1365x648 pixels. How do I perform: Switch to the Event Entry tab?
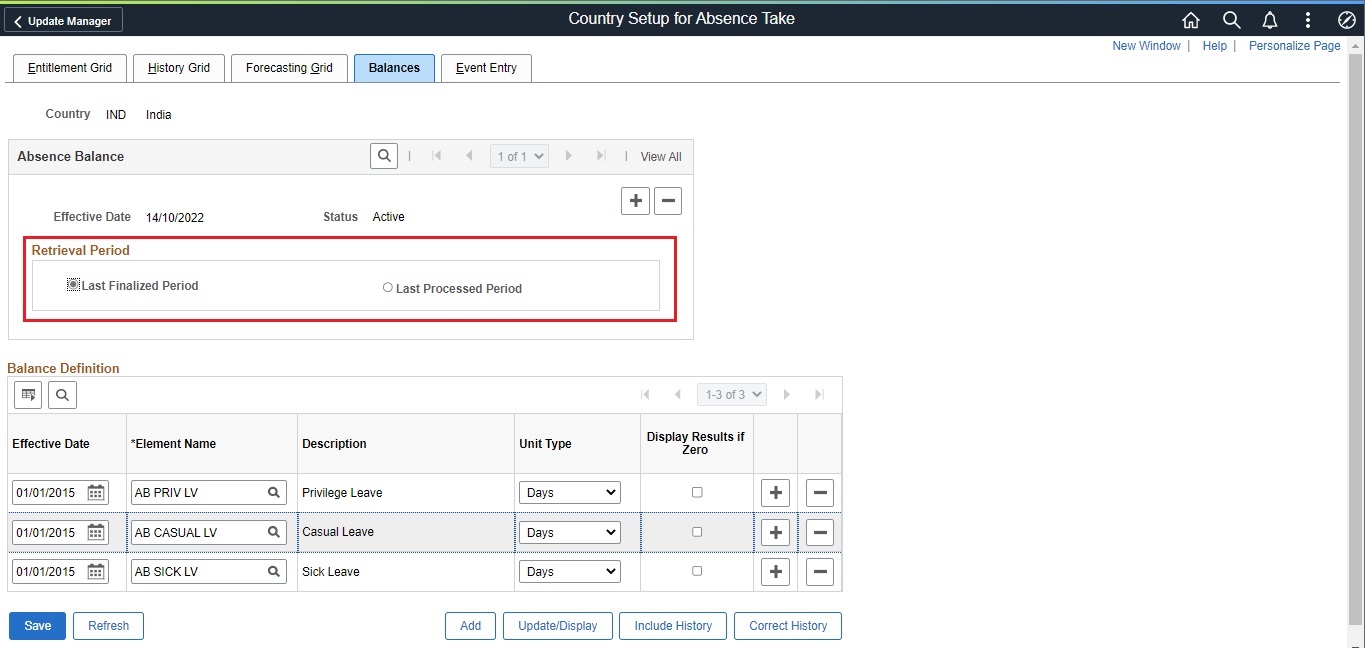click(485, 68)
